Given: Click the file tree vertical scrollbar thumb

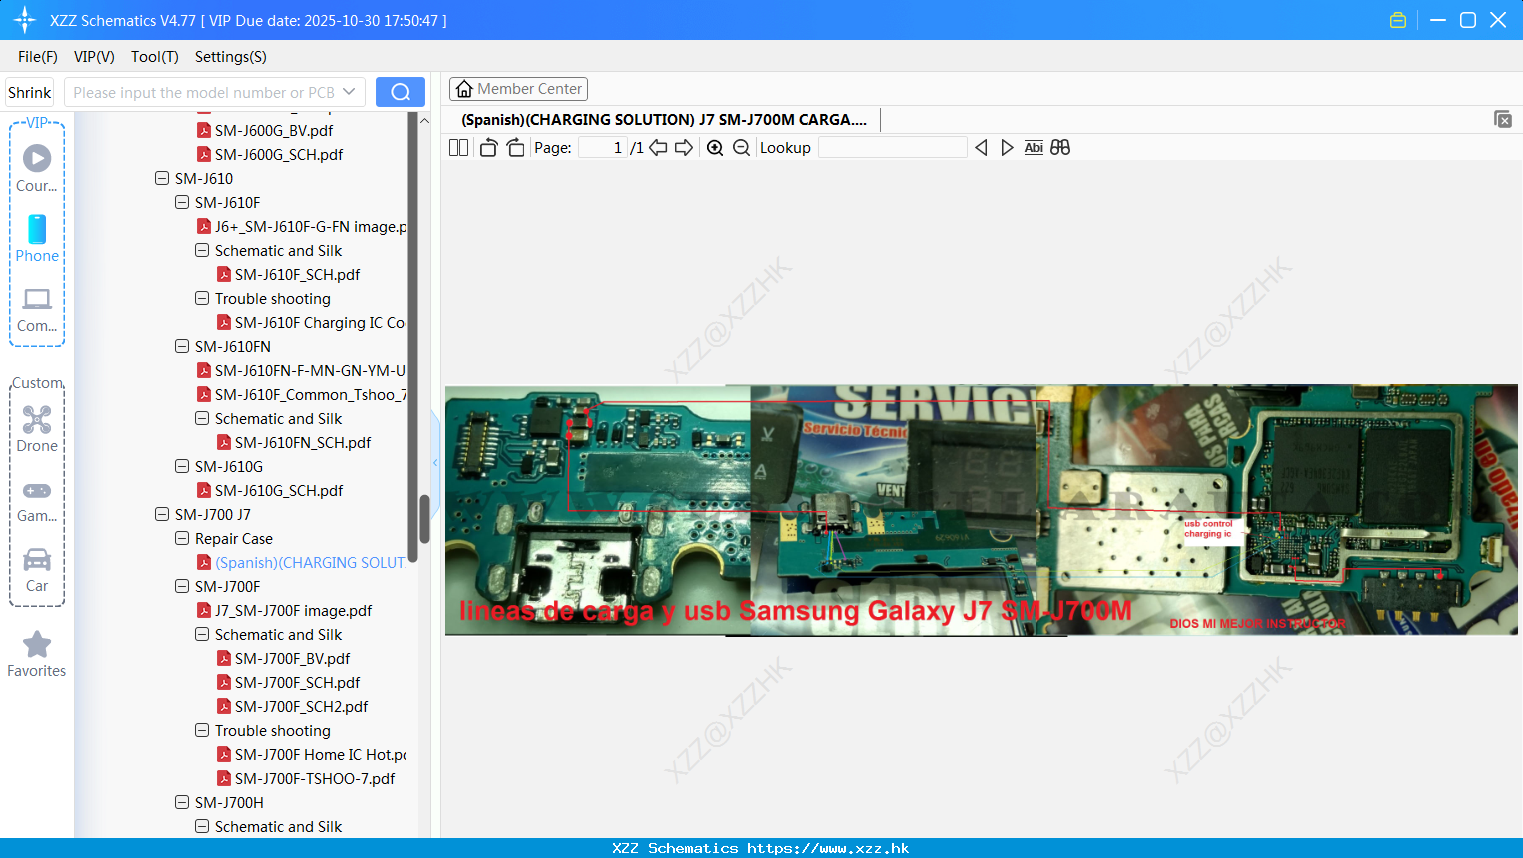Looking at the screenshot, I should [424, 519].
